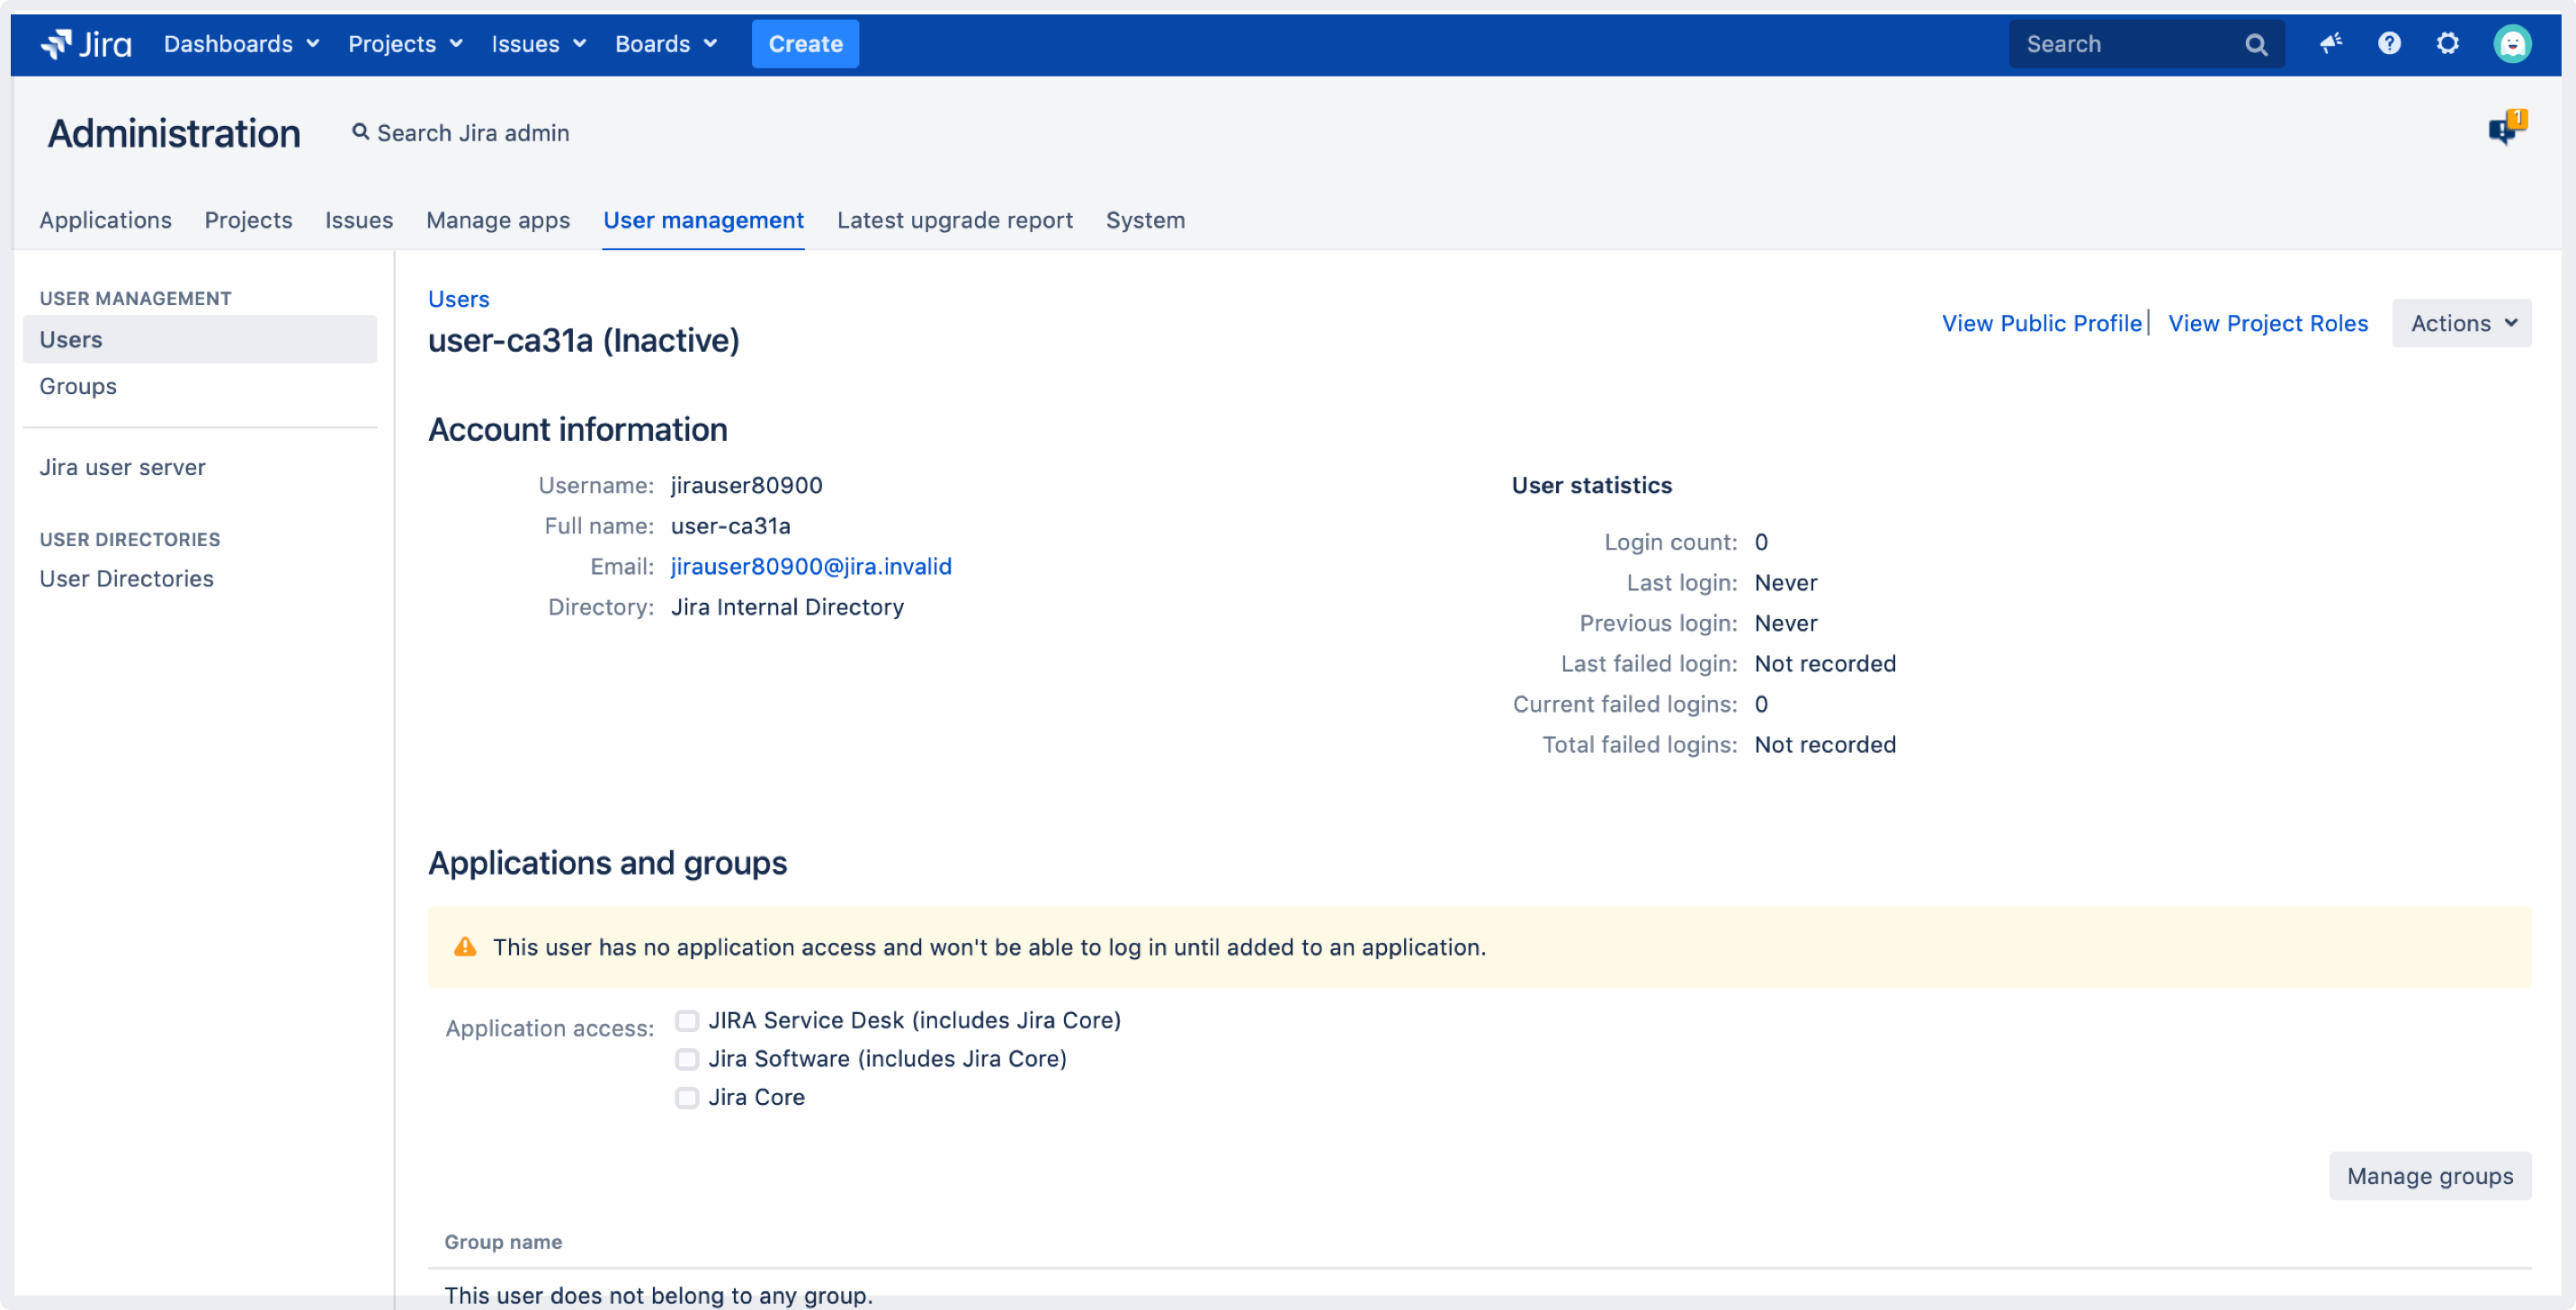The image size is (2576, 1310).
Task: Switch to the Issues admin tab
Action: [359, 220]
